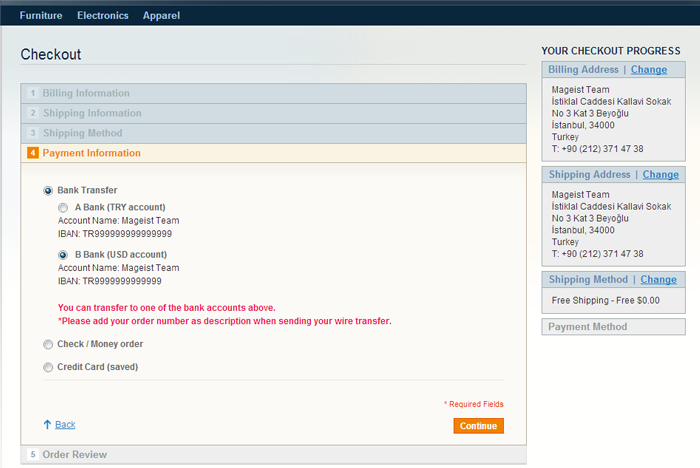Click the Shipping Address progress heading
The width and height of the screenshot is (700, 468).
(x=589, y=175)
